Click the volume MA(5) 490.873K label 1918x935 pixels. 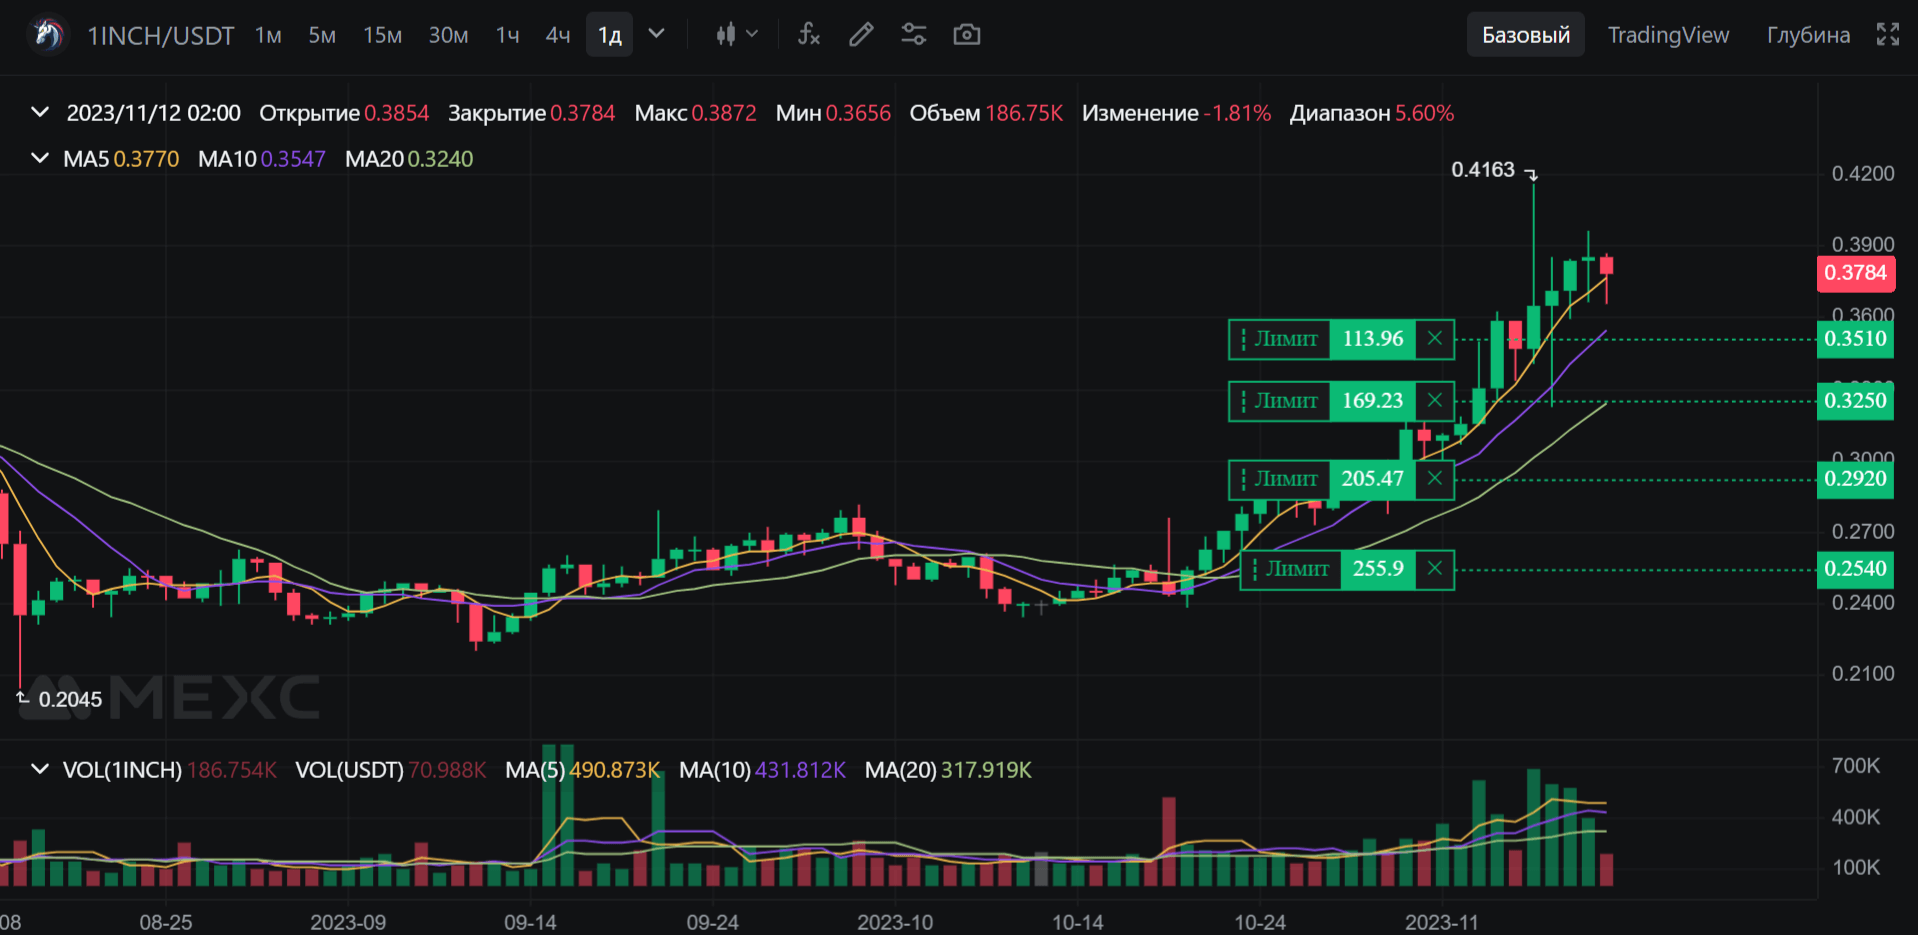(x=582, y=770)
